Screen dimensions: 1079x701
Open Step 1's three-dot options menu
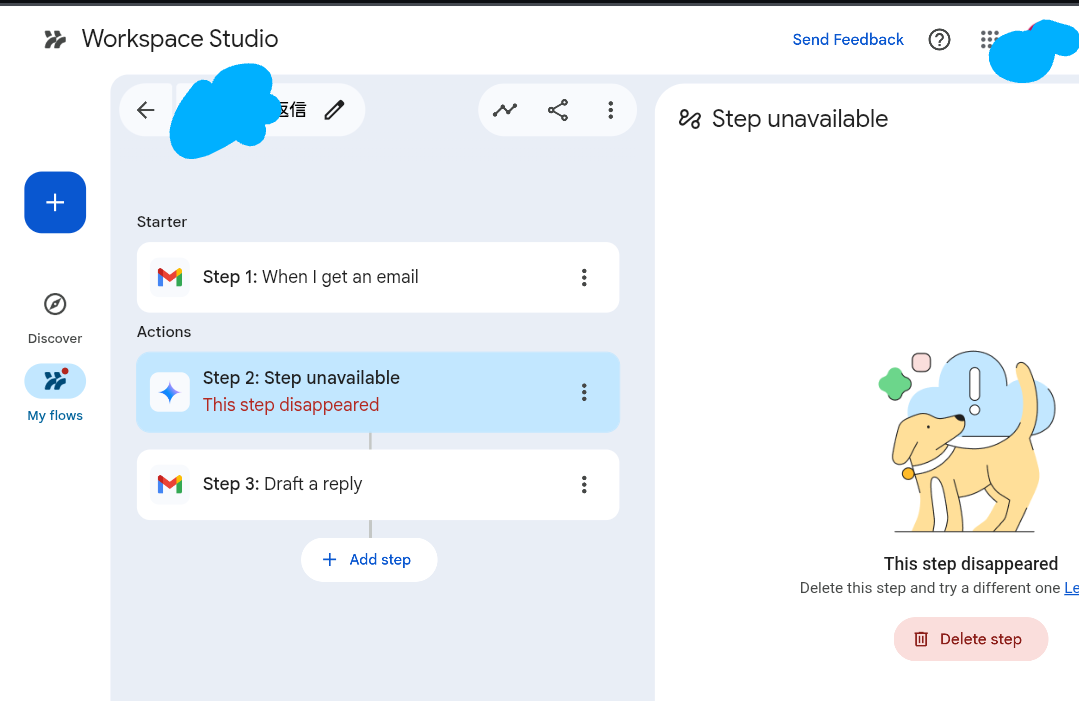click(585, 278)
